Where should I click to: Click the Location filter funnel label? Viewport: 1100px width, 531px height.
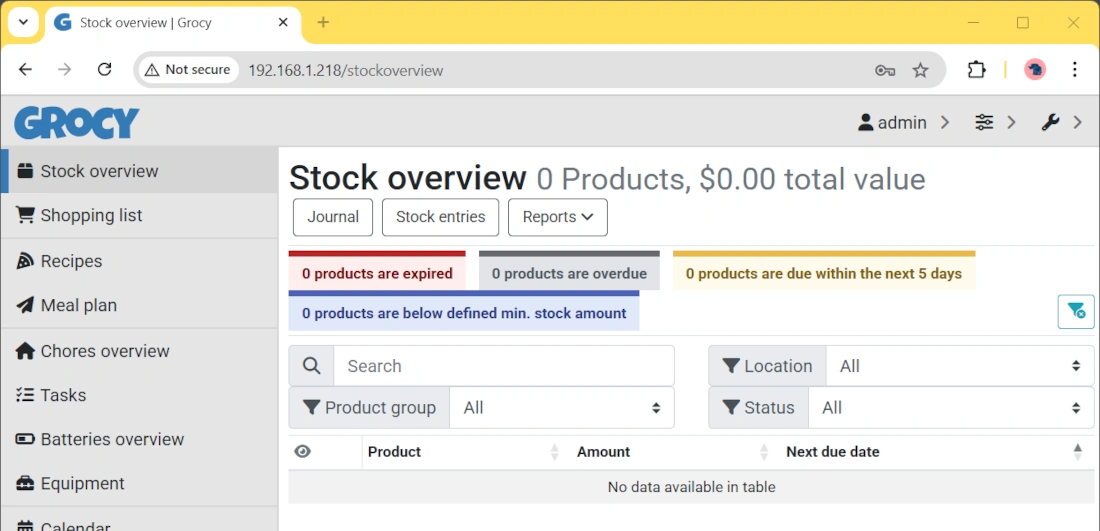[767, 365]
